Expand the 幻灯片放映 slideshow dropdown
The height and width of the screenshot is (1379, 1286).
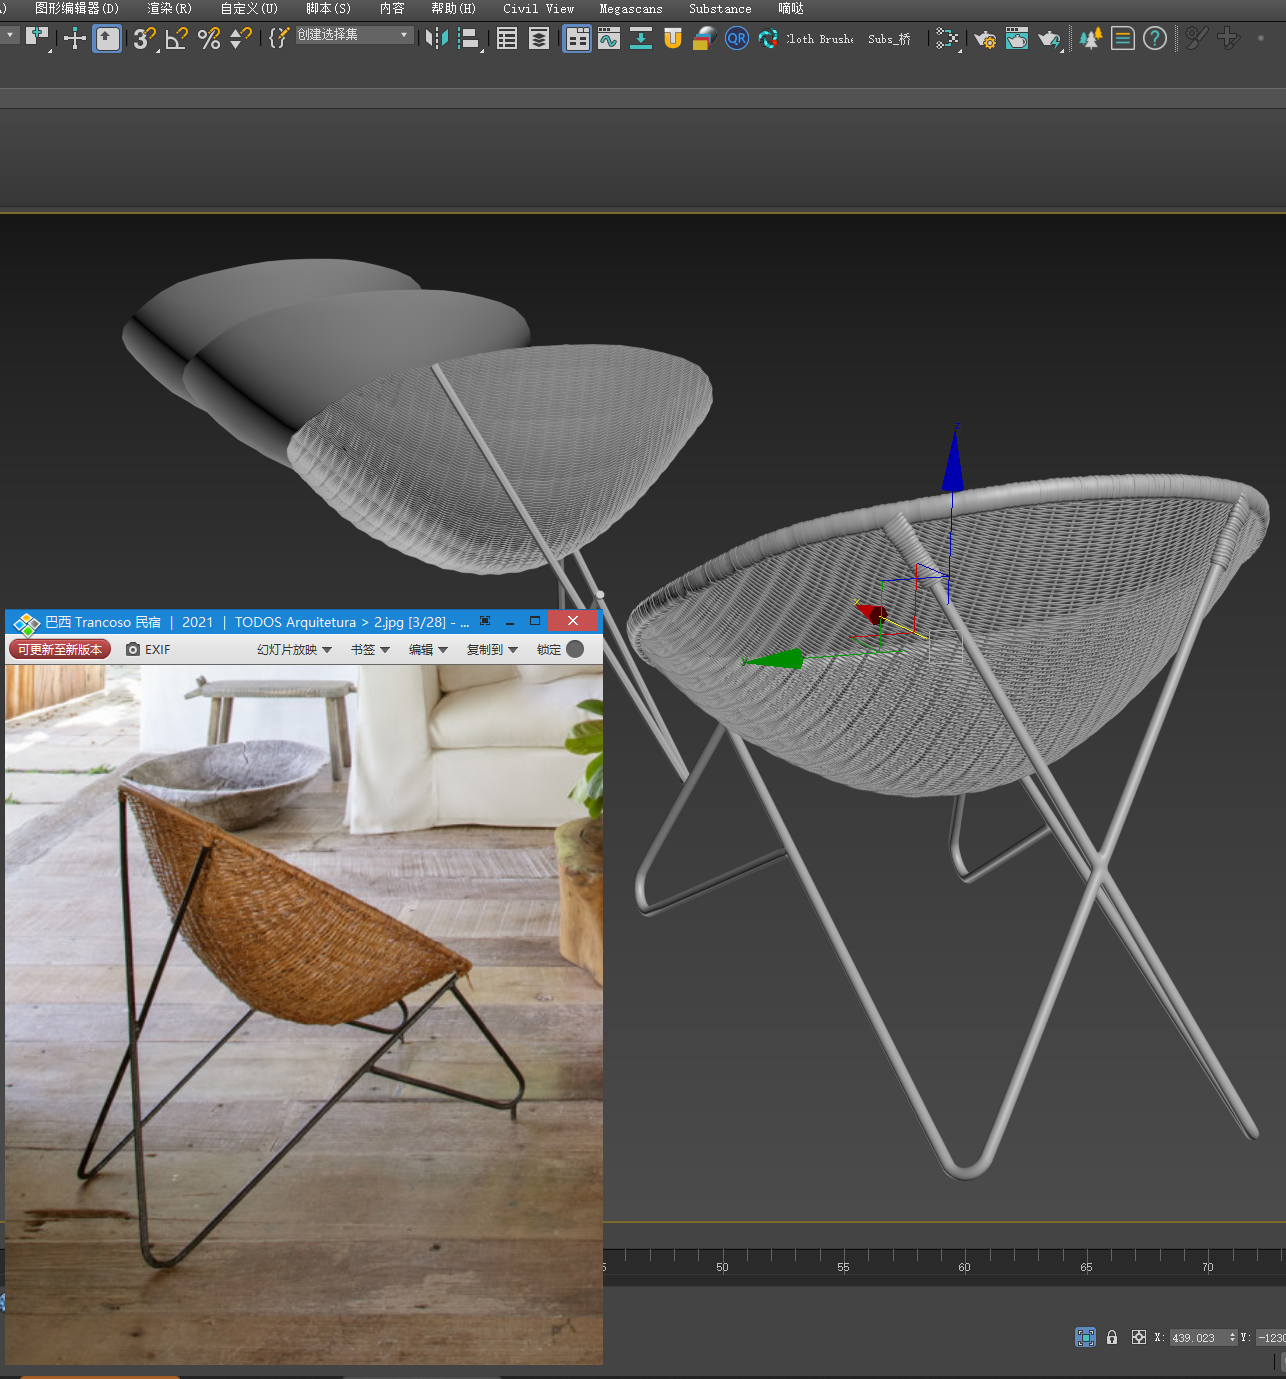[294, 650]
